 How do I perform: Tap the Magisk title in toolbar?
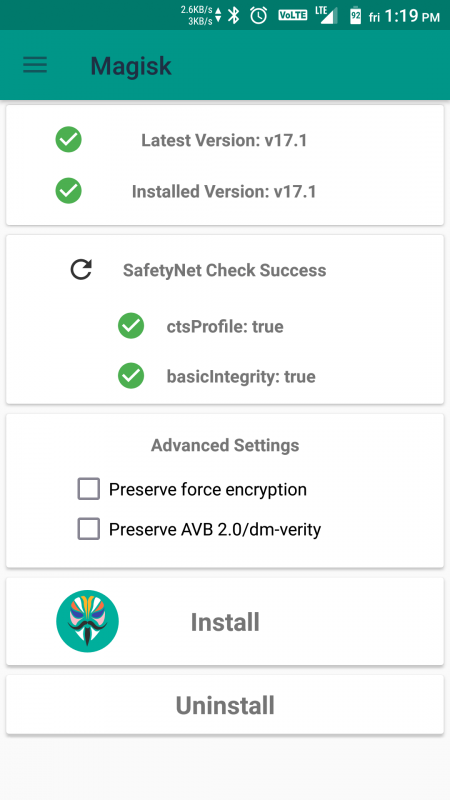pyautogui.click(x=131, y=66)
